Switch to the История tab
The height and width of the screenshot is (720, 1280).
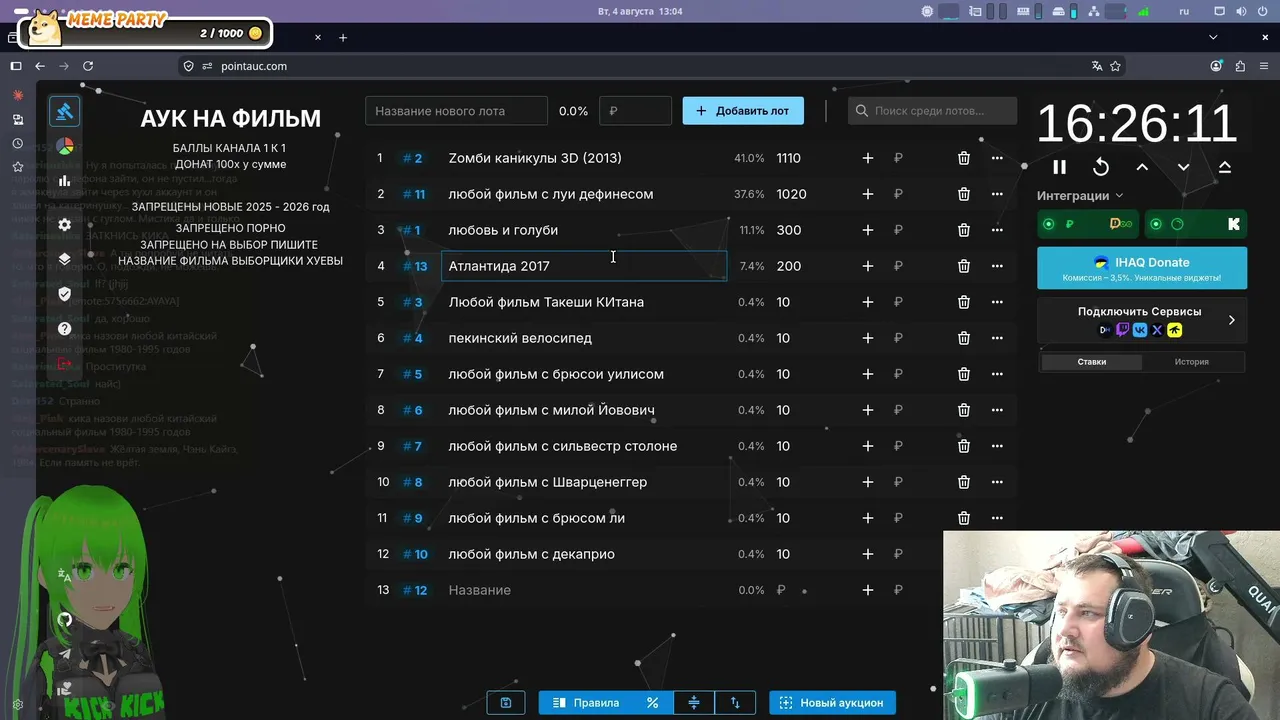1192,362
